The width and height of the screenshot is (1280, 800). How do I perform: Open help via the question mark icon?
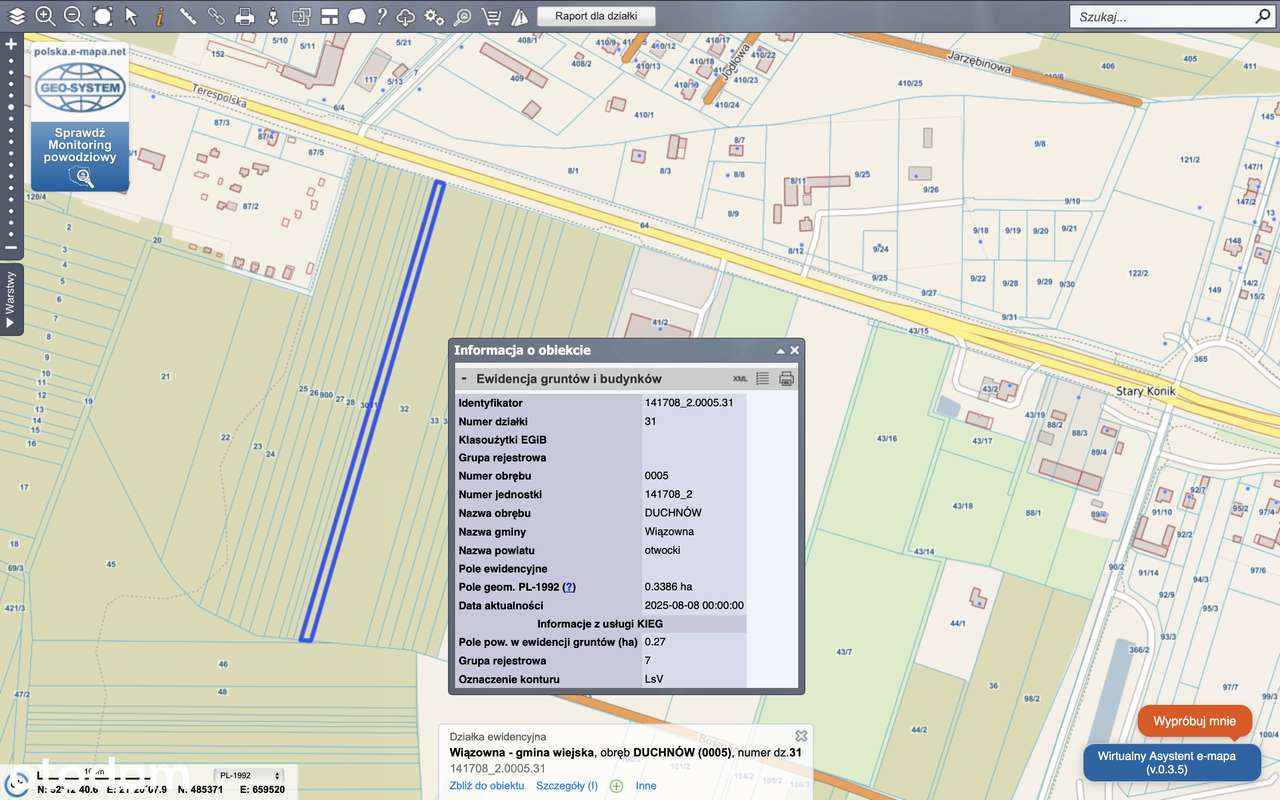(x=382, y=15)
